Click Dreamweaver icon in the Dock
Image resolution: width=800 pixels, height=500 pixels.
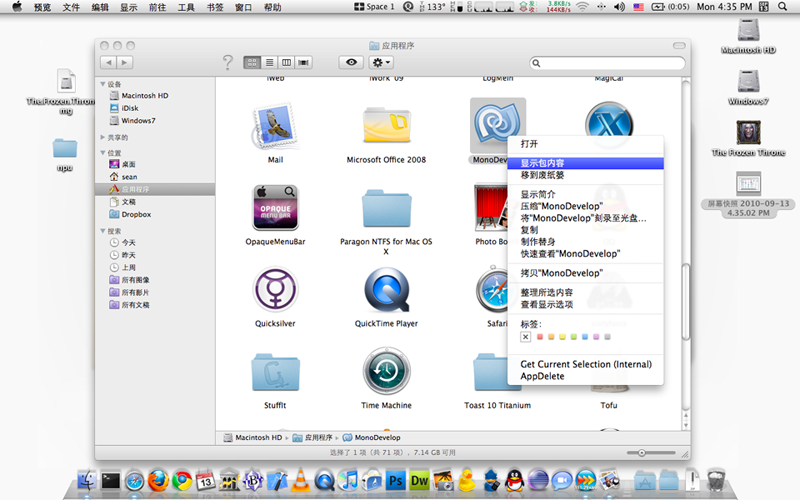[419, 481]
